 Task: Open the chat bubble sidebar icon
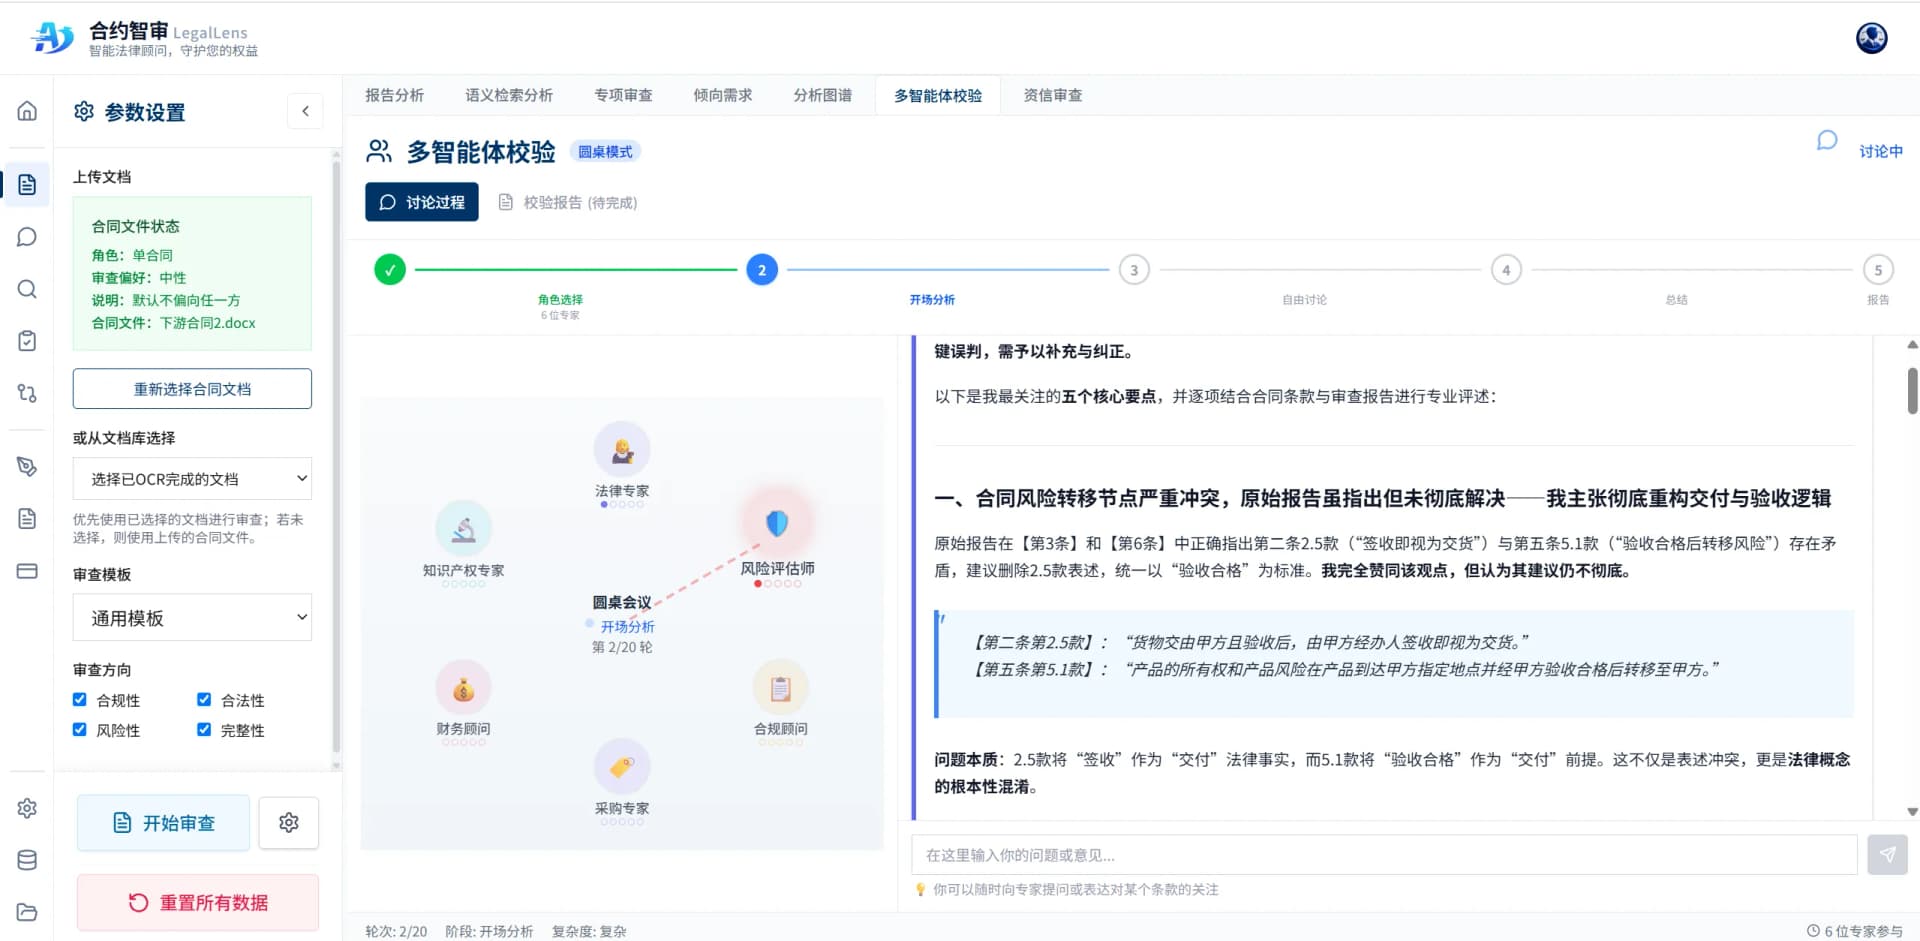pyautogui.click(x=27, y=237)
